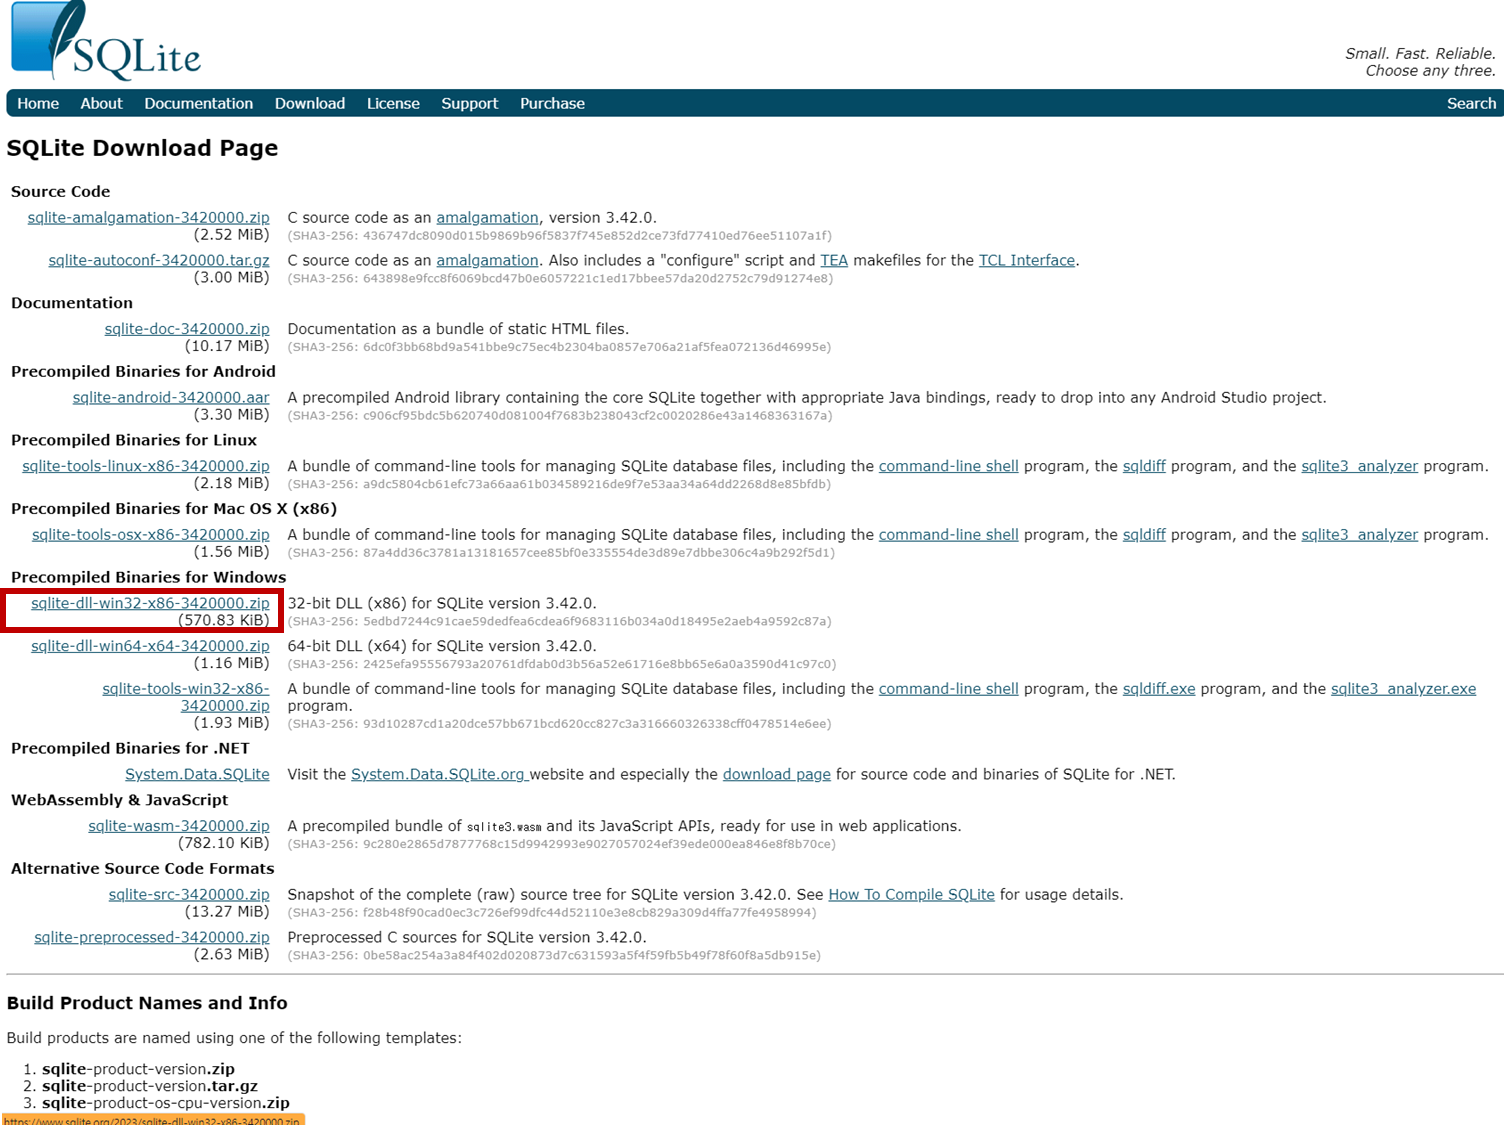The image size is (1504, 1125).
Task: Open the Documentation menu item
Action: [x=198, y=103]
